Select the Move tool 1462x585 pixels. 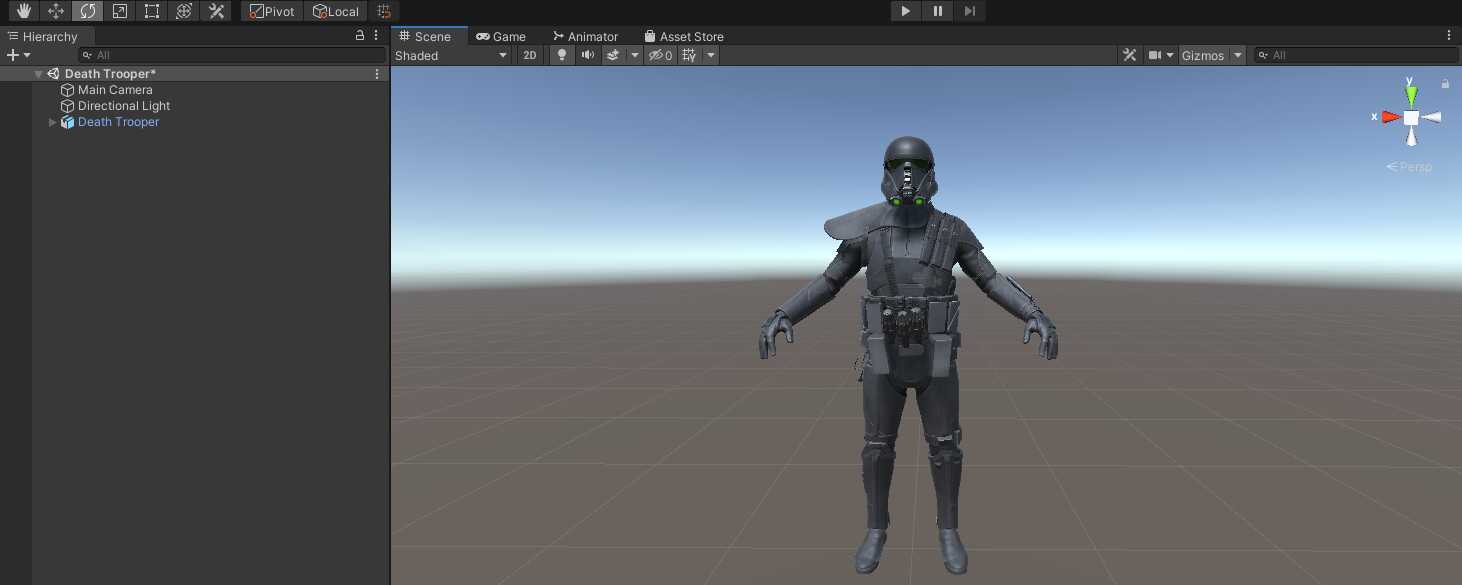pos(56,11)
